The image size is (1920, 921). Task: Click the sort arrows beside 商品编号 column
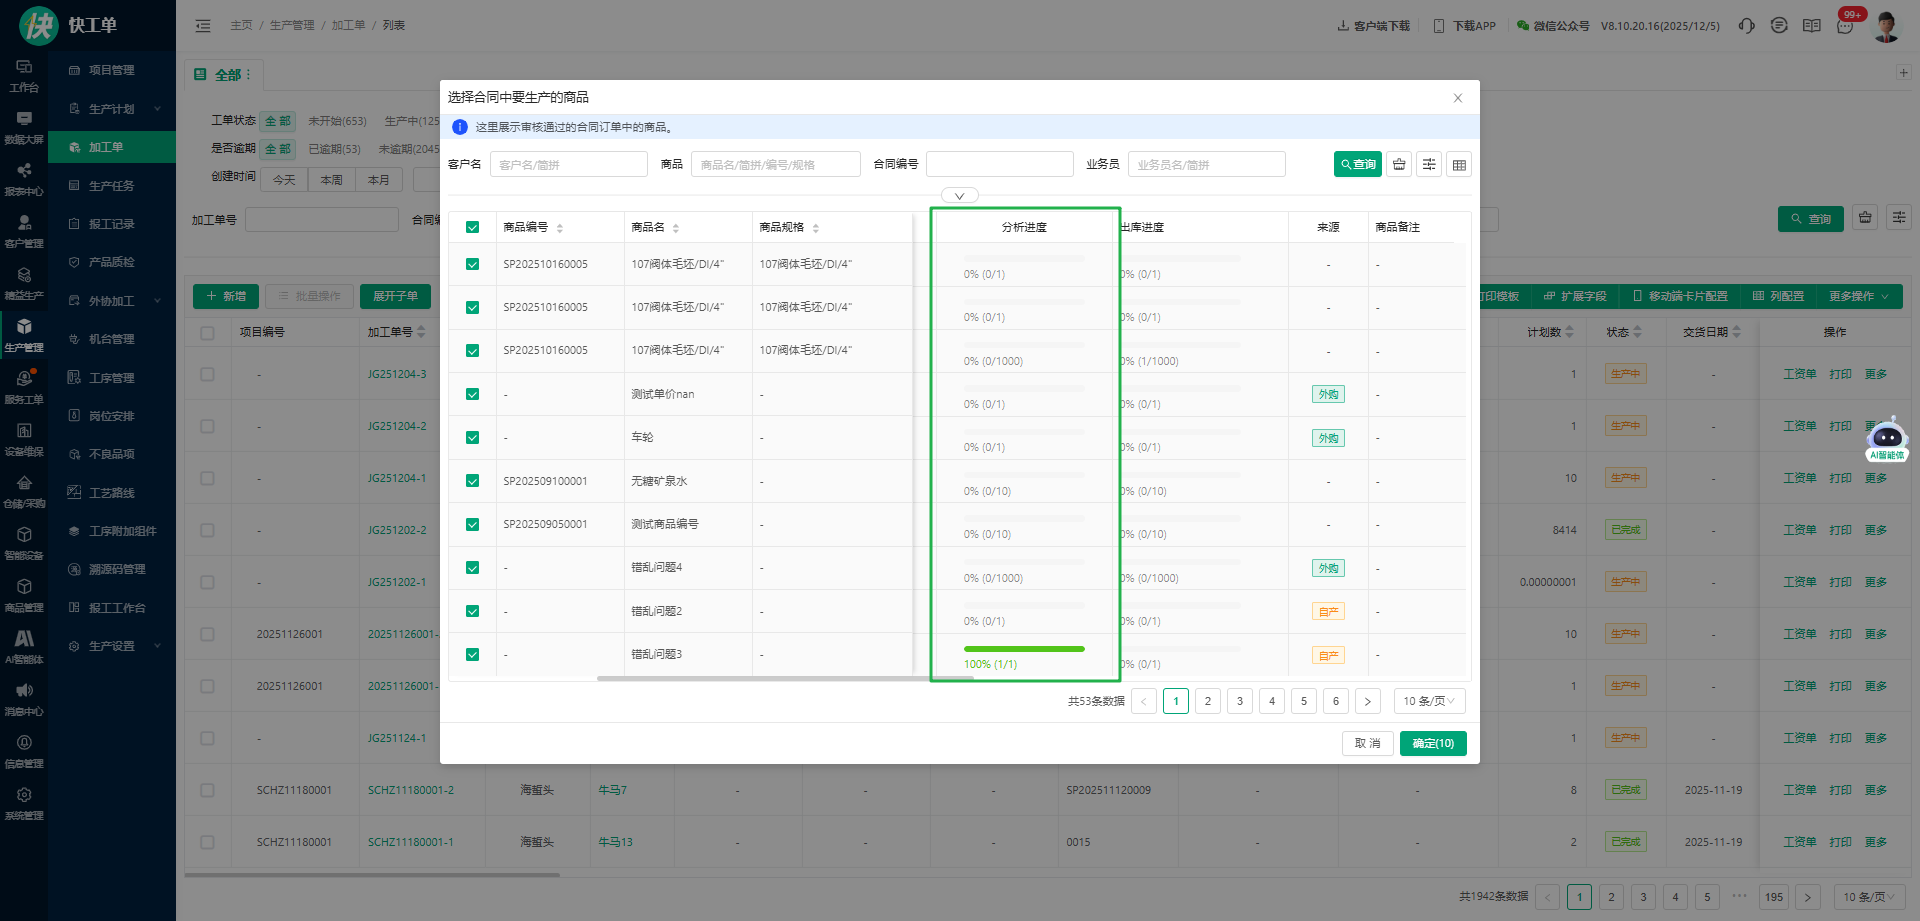pos(560,228)
